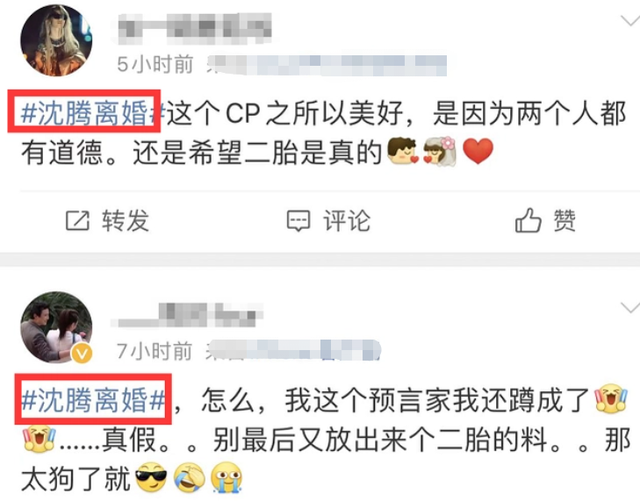640x501 pixels.
Task: Click the gold V verified badge
Action: (82, 354)
